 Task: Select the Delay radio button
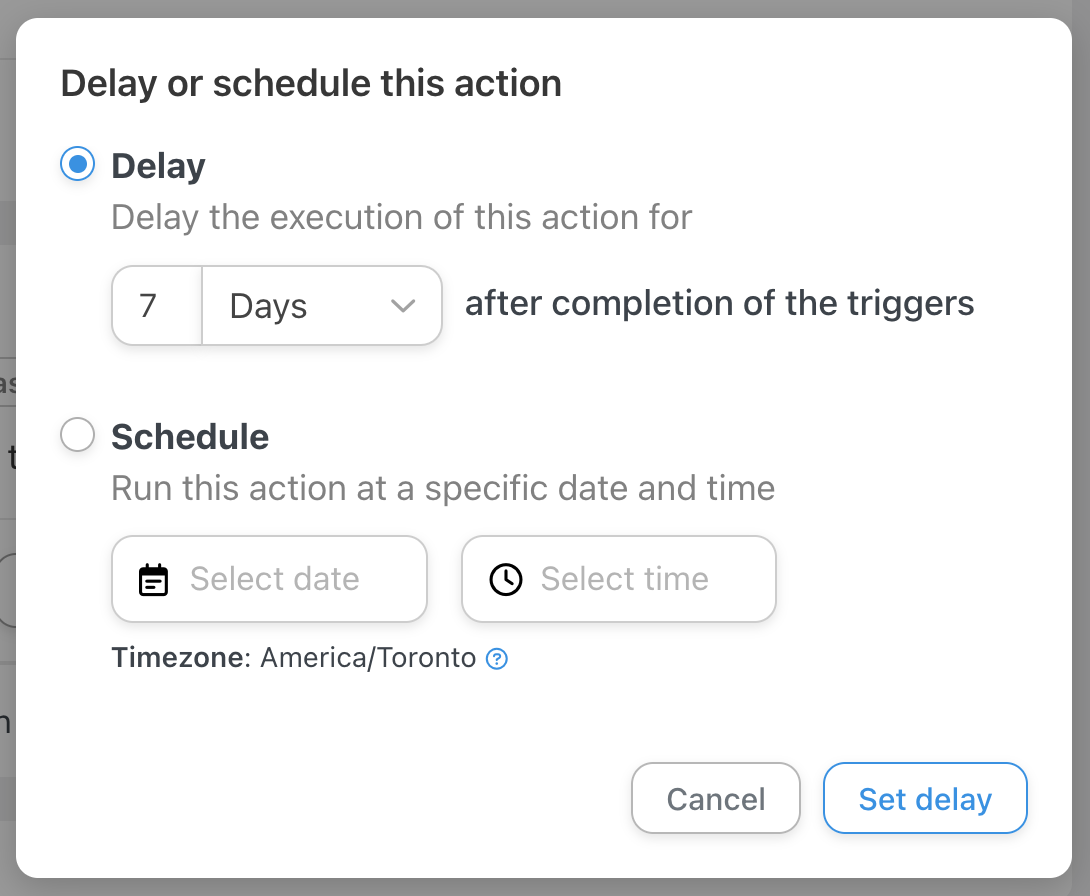[78, 164]
